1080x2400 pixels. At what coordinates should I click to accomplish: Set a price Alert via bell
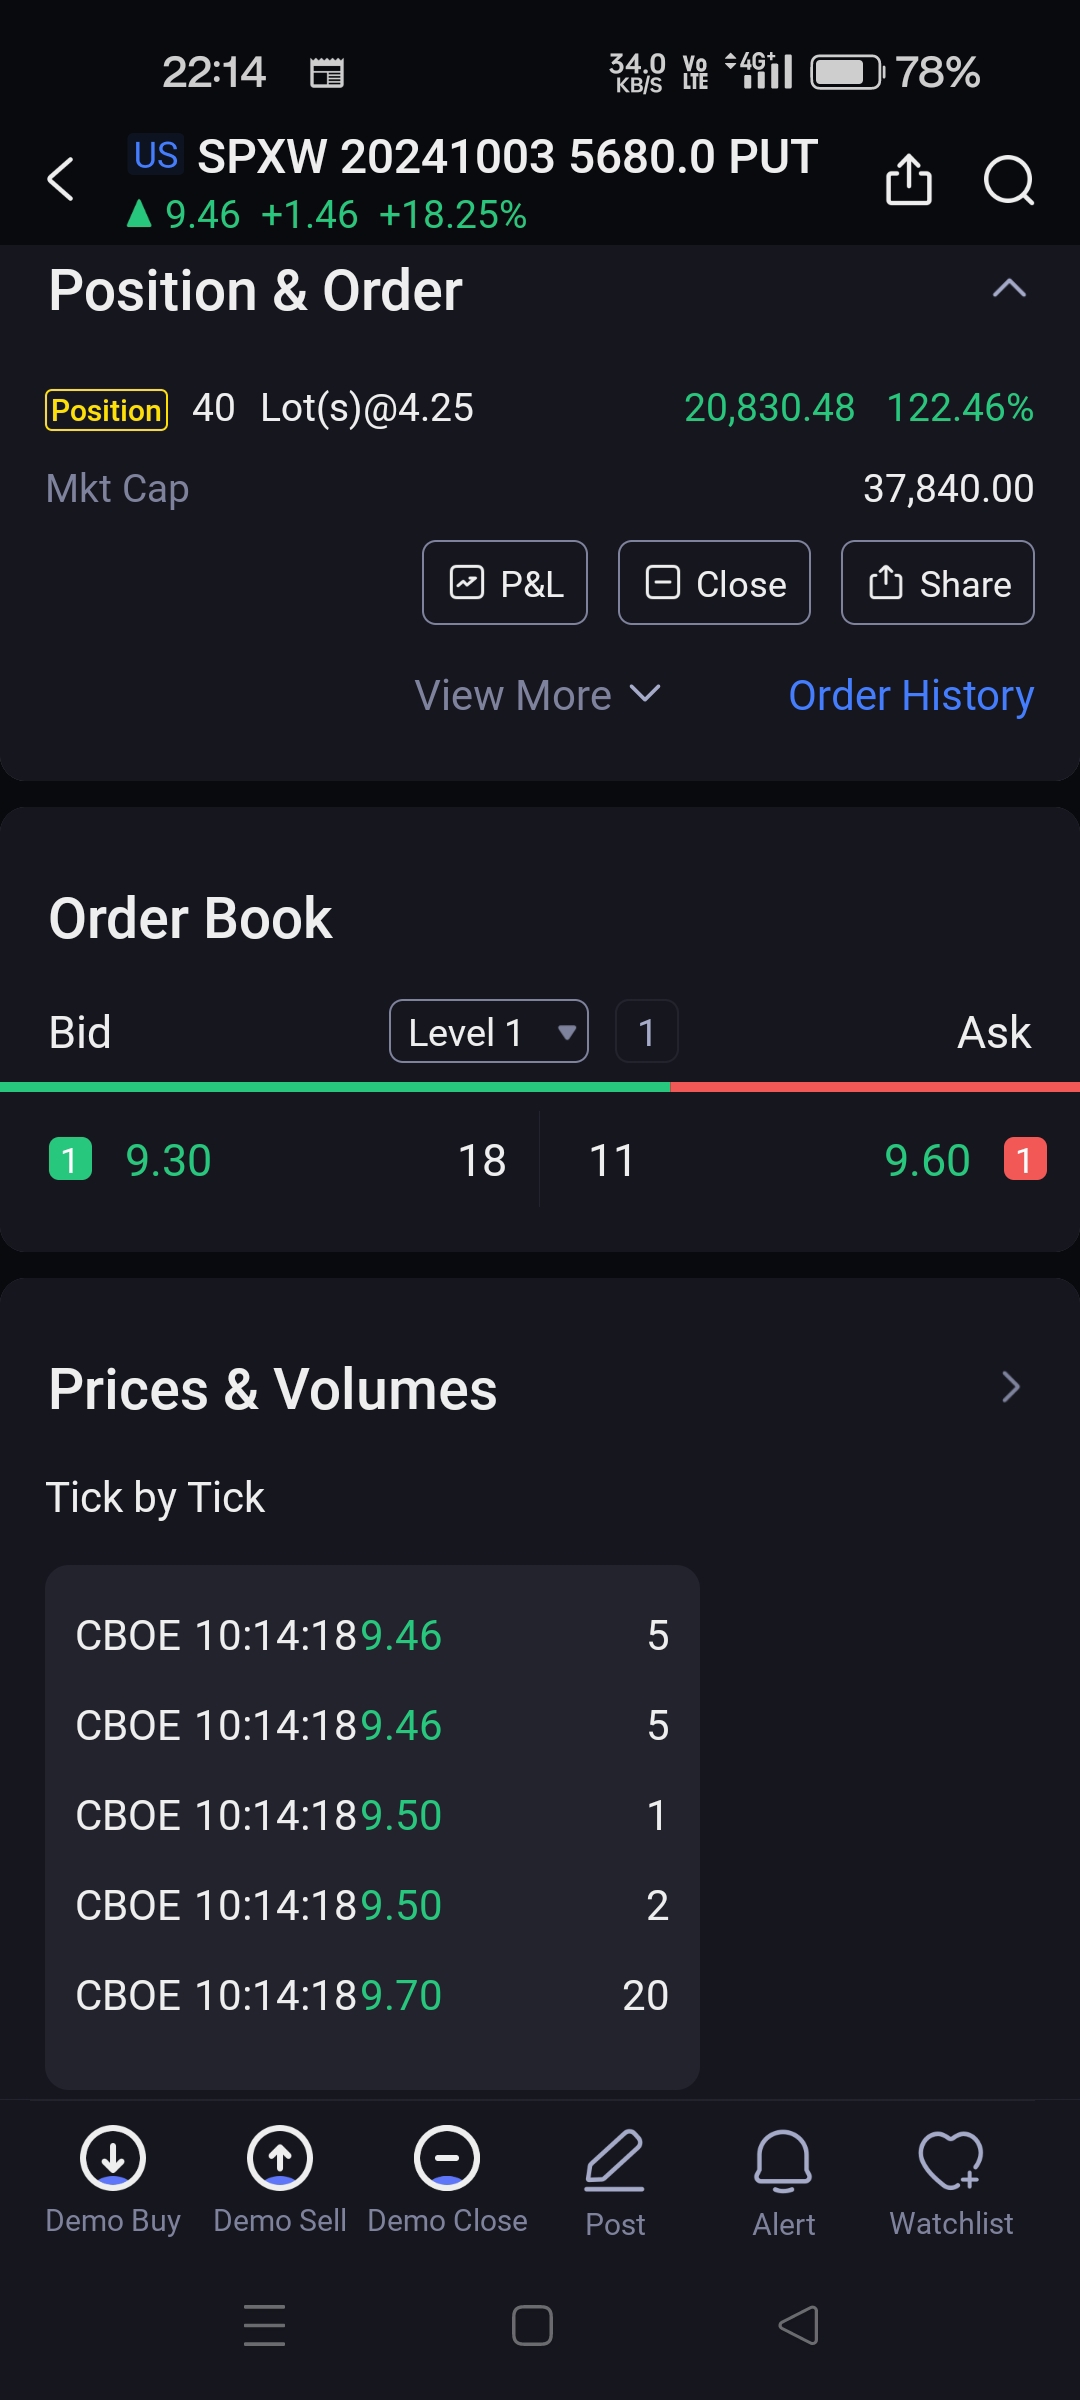pyautogui.click(x=783, y=2162)
